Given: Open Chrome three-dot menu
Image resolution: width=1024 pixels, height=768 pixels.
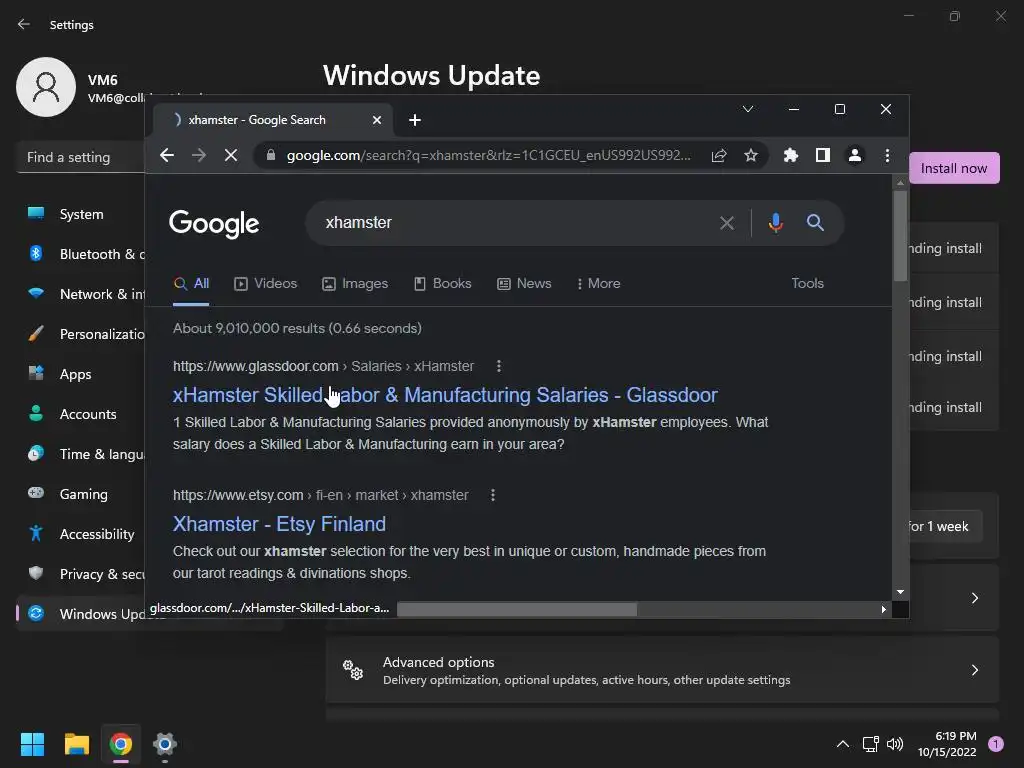Looking at the screenshot, I should (x=887, y=155).
